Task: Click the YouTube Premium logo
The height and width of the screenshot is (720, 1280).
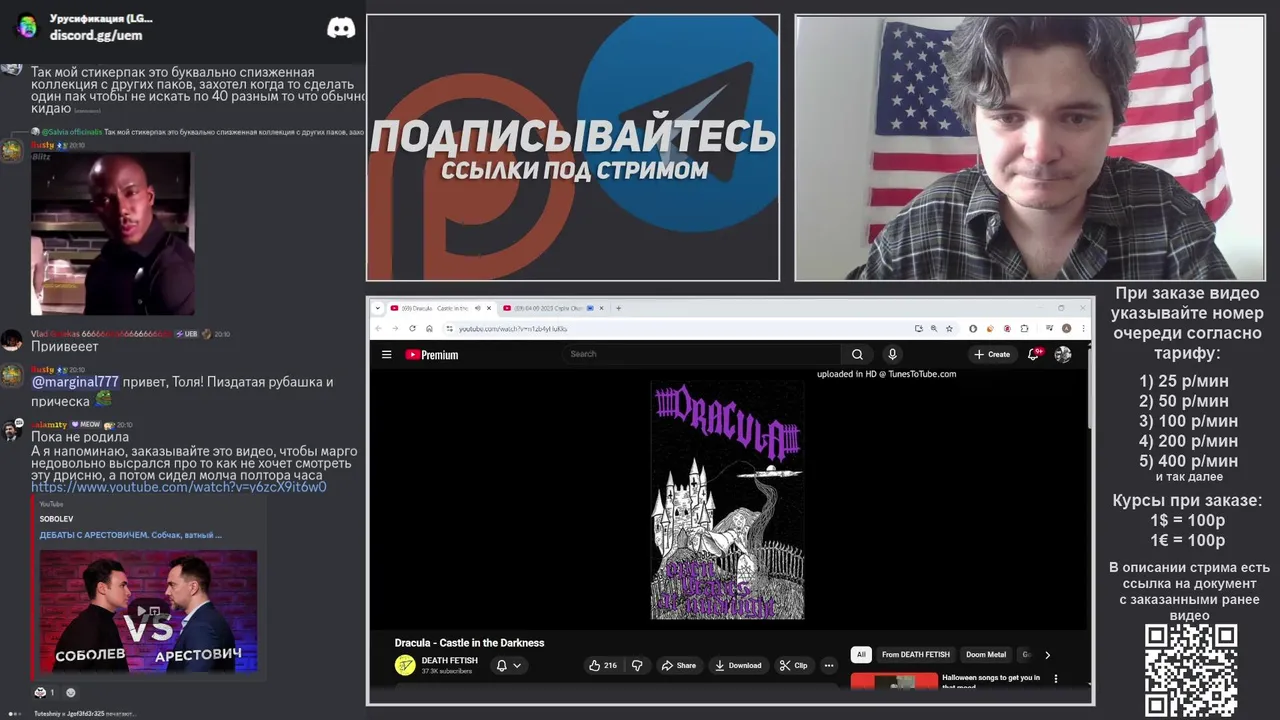Action: pos(431,354)
